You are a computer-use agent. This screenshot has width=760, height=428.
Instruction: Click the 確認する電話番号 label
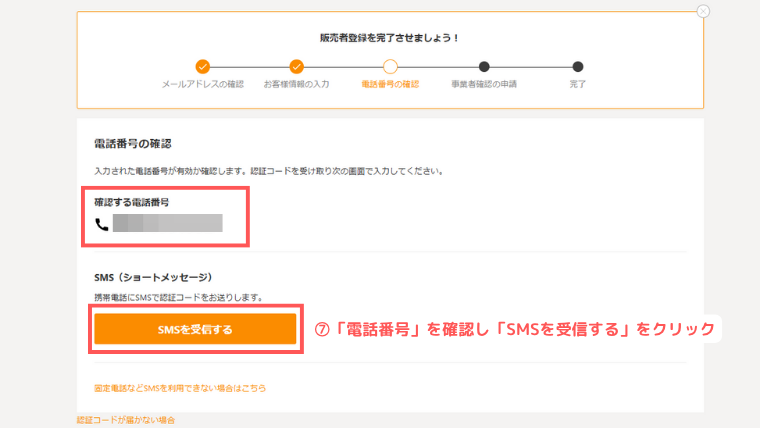click(132, 202)
